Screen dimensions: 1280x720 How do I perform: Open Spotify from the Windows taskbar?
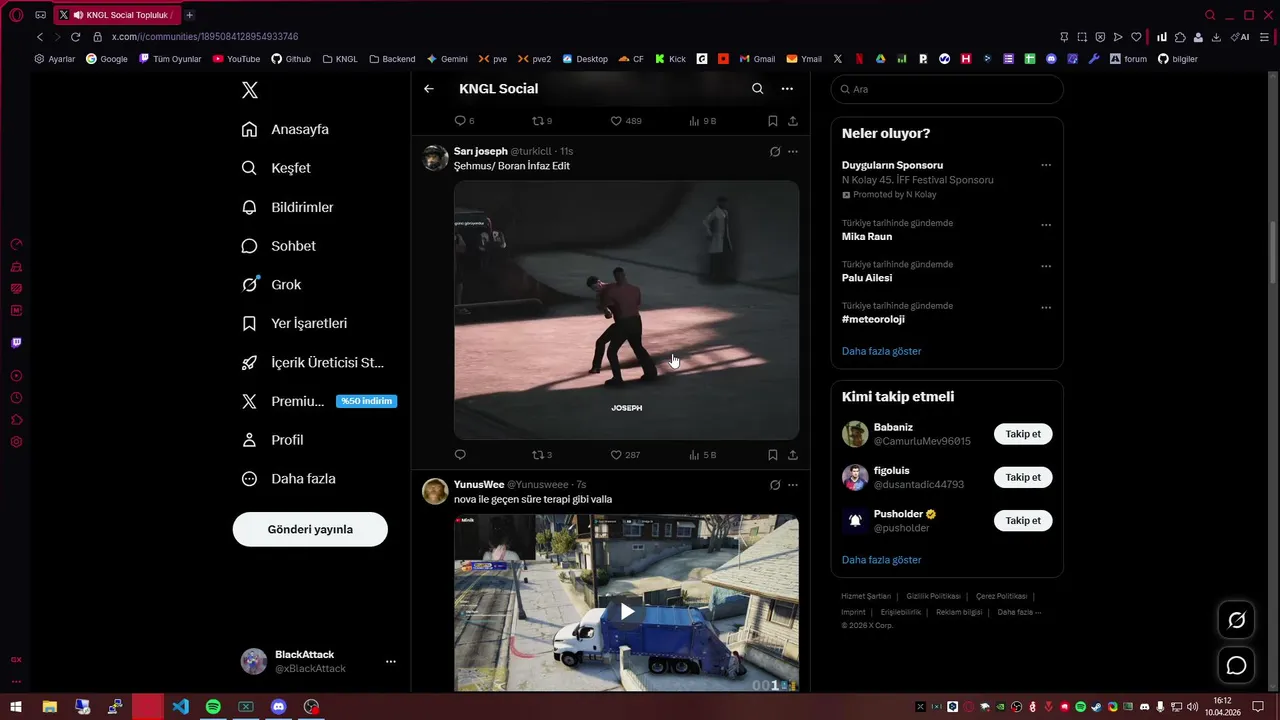pyautogui.click(x=213, y=707)
